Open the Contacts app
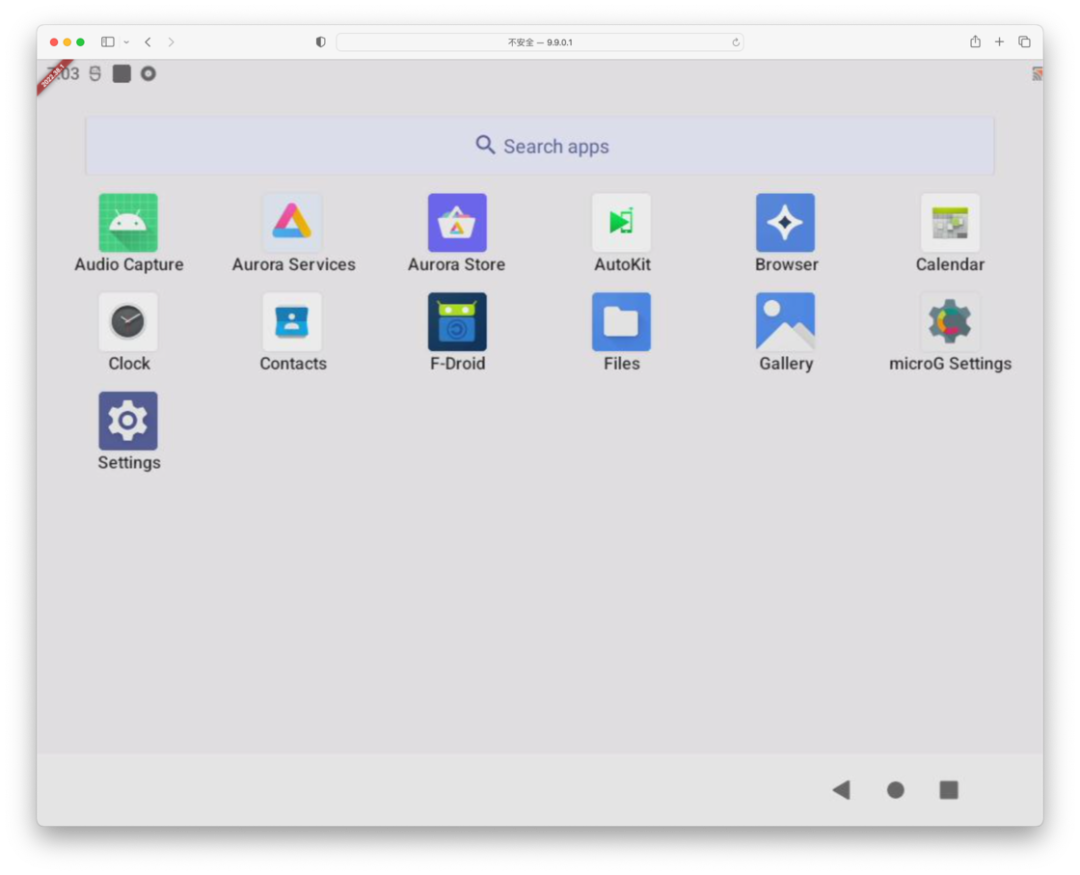This screenshot has height=875, width=1080. [x=292, y=322]
